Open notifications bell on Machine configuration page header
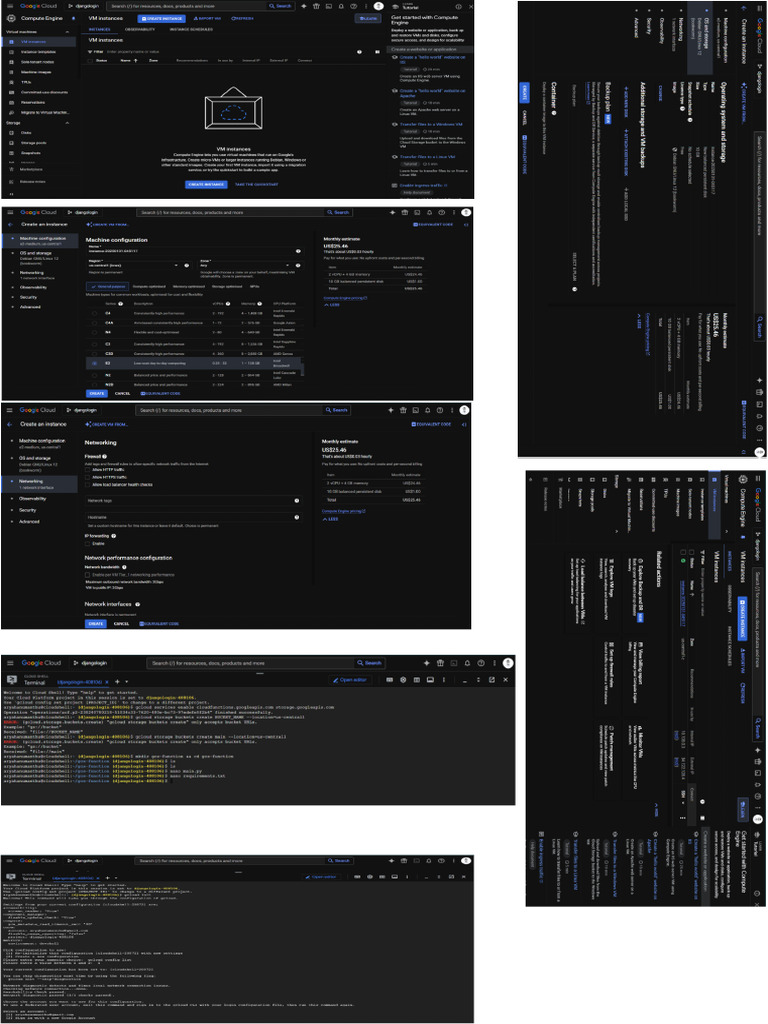This screenshot has width=768, height=1024. (429, 212)
